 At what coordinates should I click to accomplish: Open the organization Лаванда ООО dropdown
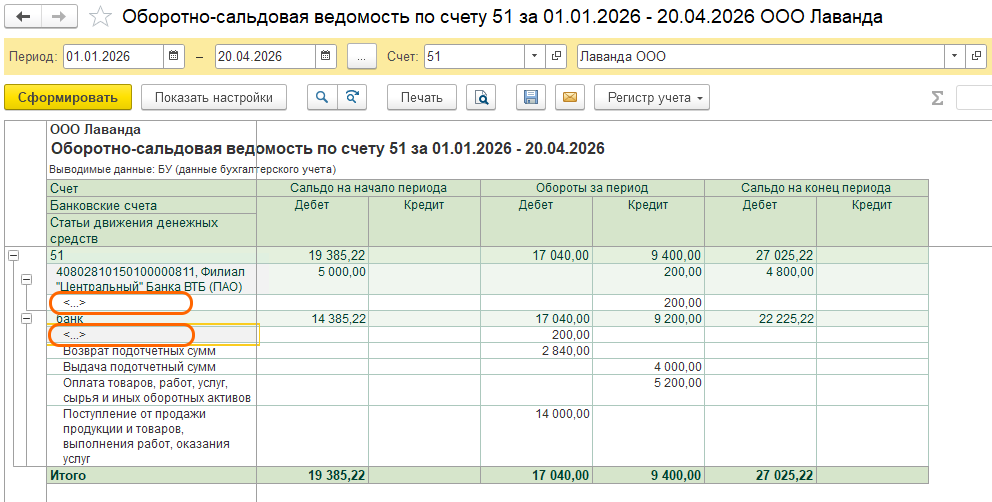click(955, 57)
